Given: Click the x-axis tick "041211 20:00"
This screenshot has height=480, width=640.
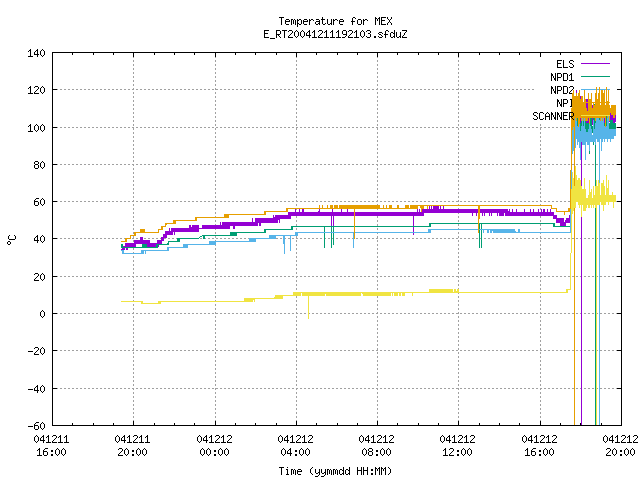Looking at the screenshot, I should [133, 446].
